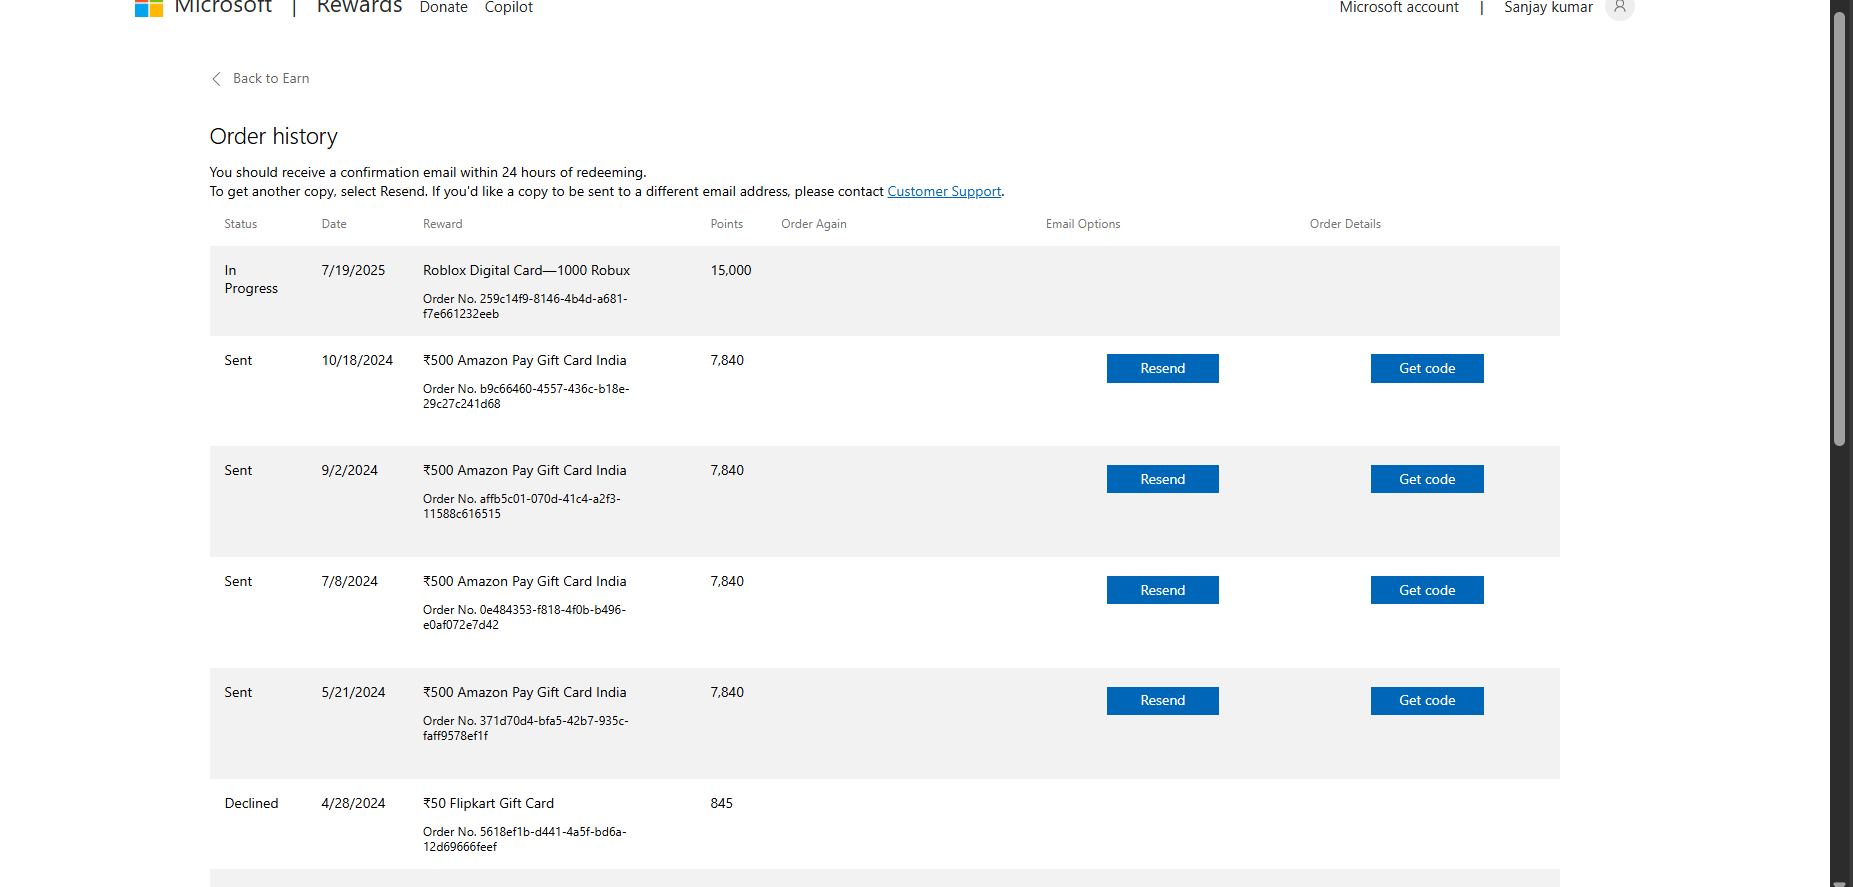Click the back arrow chevron icon
The image size is (1853, 887).
(x=216, y=79)
